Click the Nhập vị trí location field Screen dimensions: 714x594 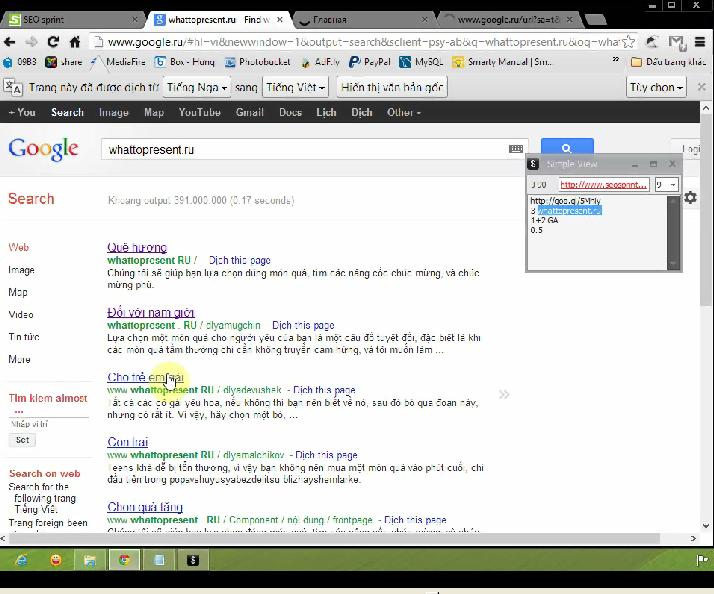48,424
